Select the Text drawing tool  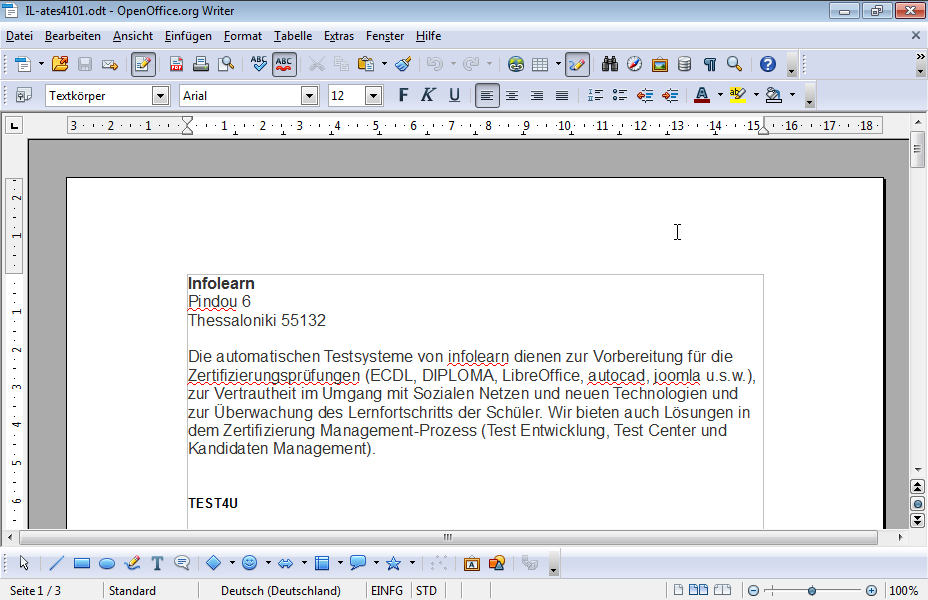pyautogui.click(x=157, y=563)
